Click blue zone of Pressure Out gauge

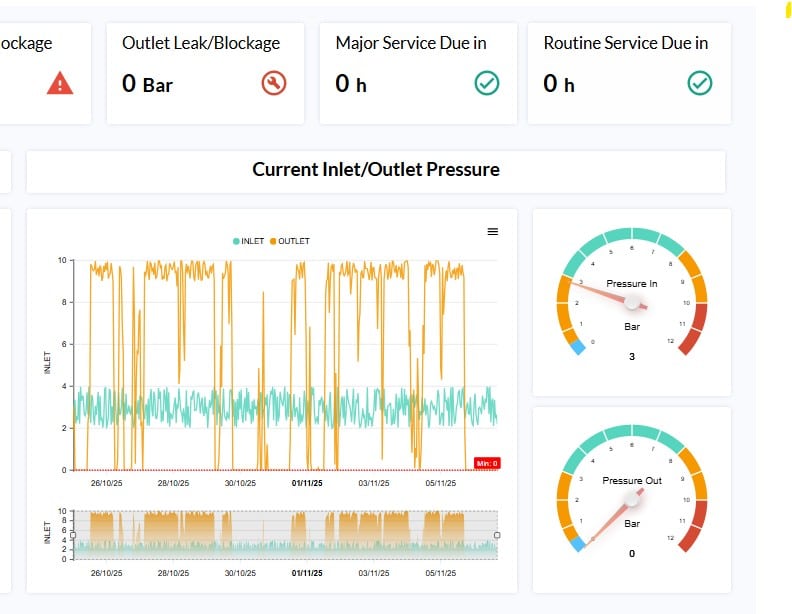click(577, 544)
